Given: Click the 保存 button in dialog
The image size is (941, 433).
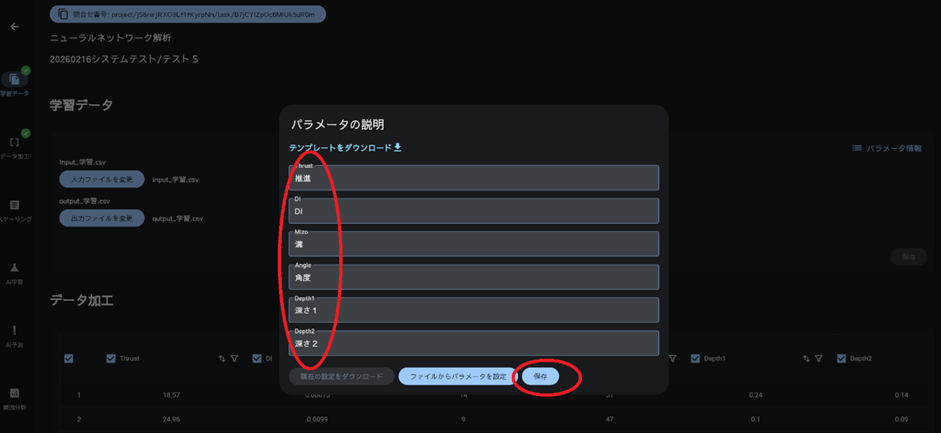Looking at the screenshot, I should point(540,377).
